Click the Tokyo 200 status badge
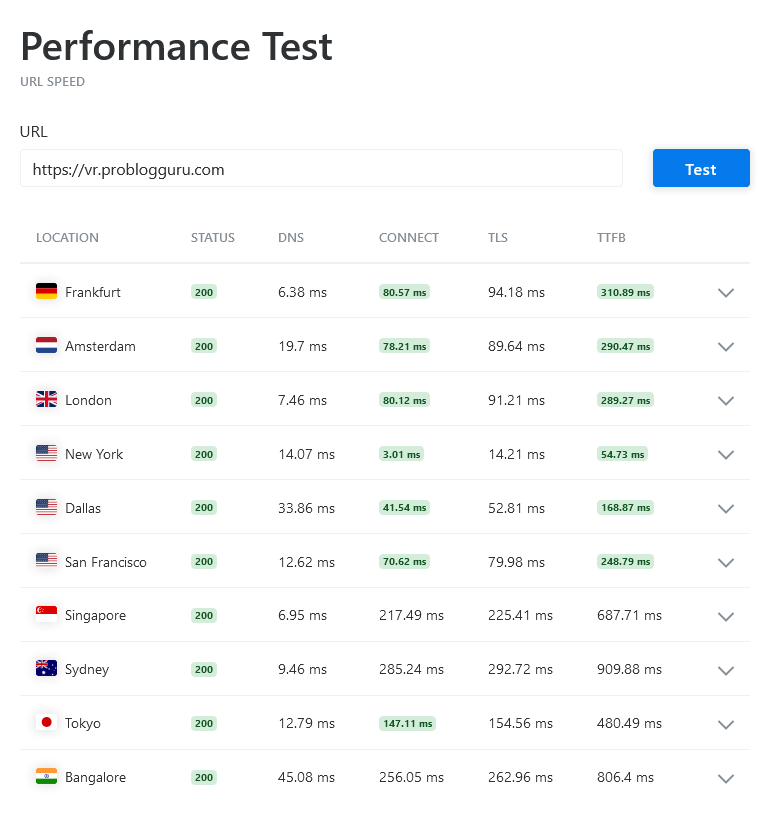This screenshot has width=766, height=837. point(204,723)
